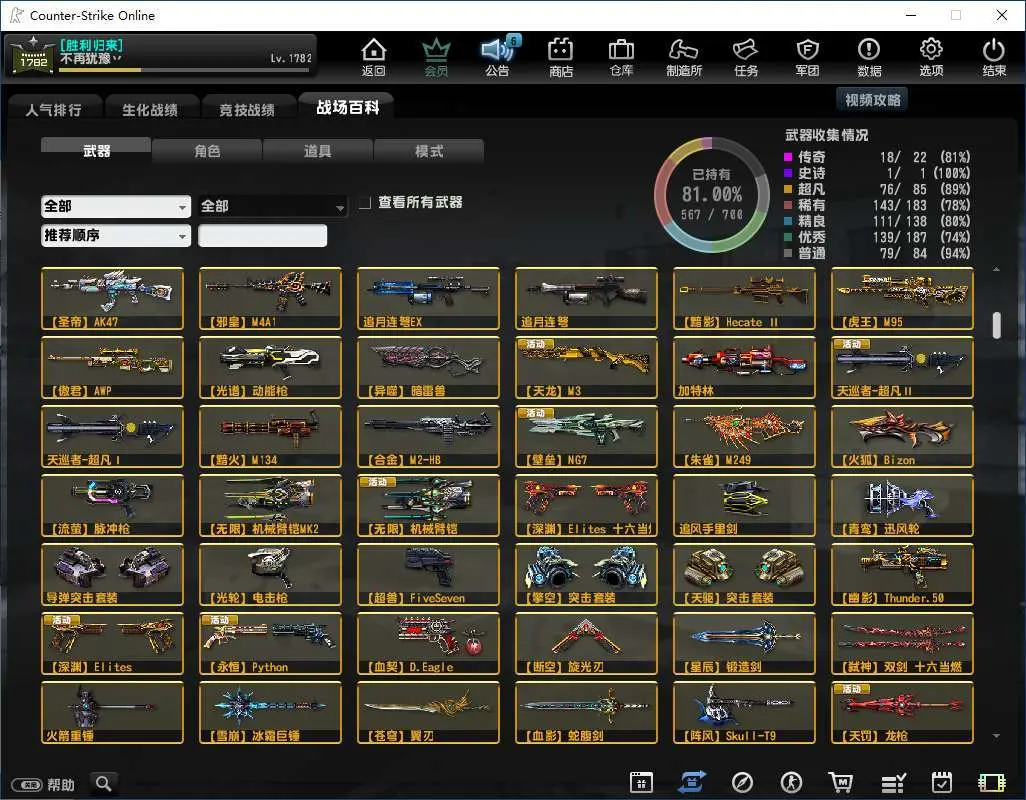Click the 返回 home icon

[374, 56]
